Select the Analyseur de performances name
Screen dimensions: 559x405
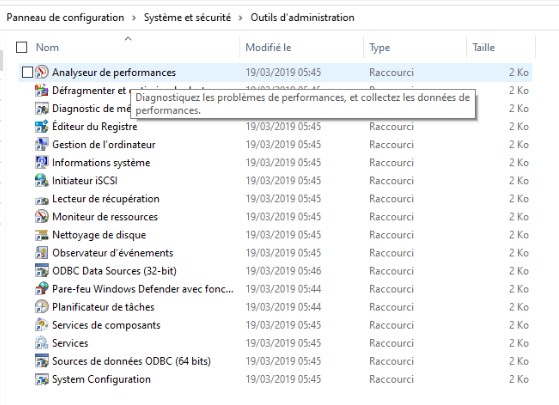tap(114, 72)
